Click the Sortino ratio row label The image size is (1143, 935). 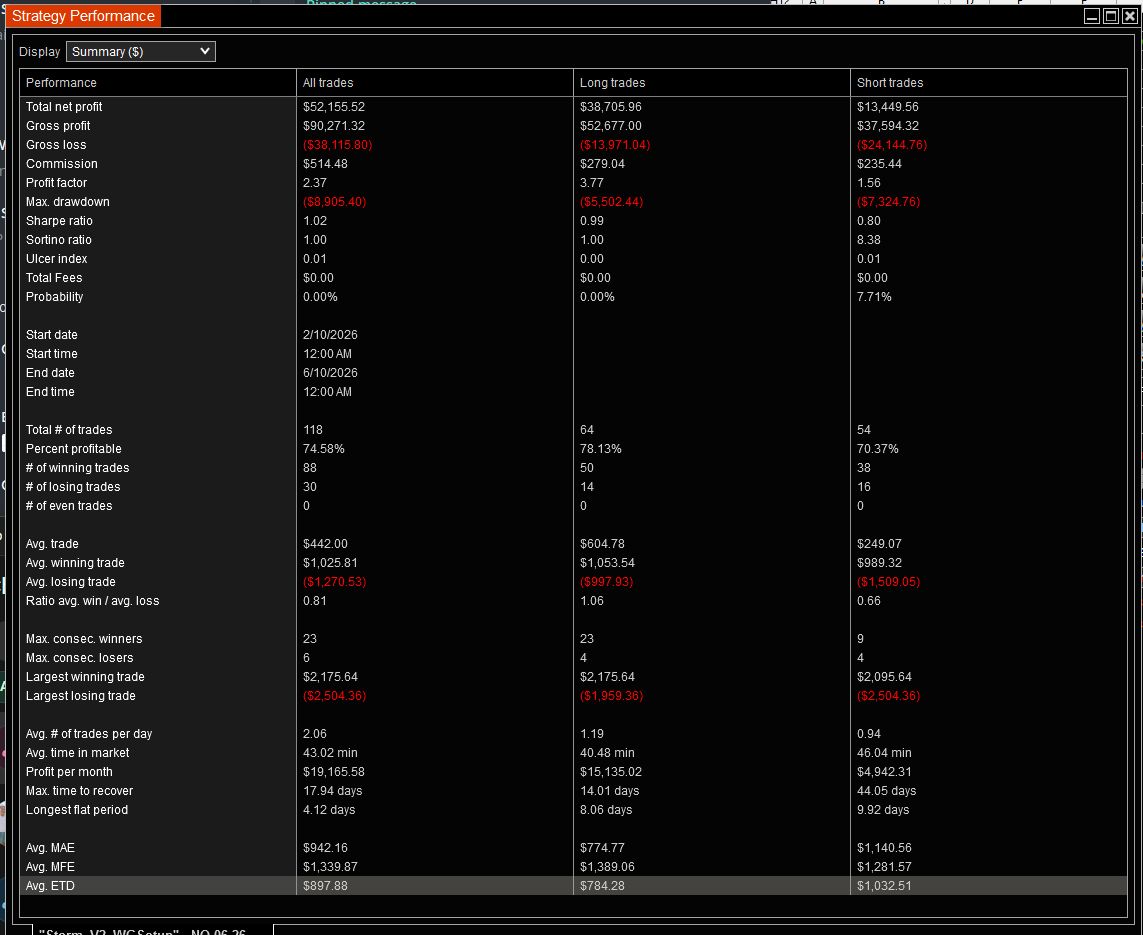coord(59,240)
